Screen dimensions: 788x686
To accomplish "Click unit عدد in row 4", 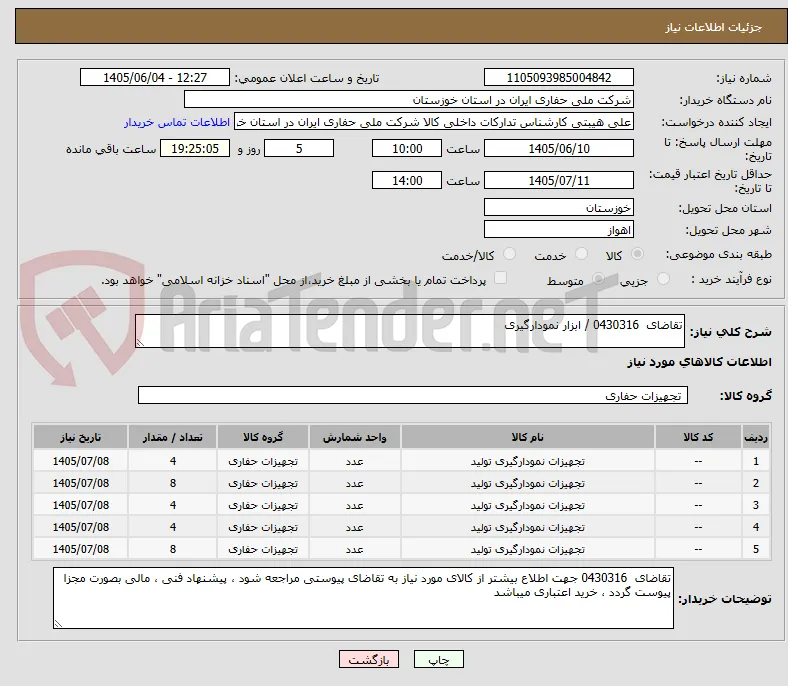I will click(x=355, y=527).
